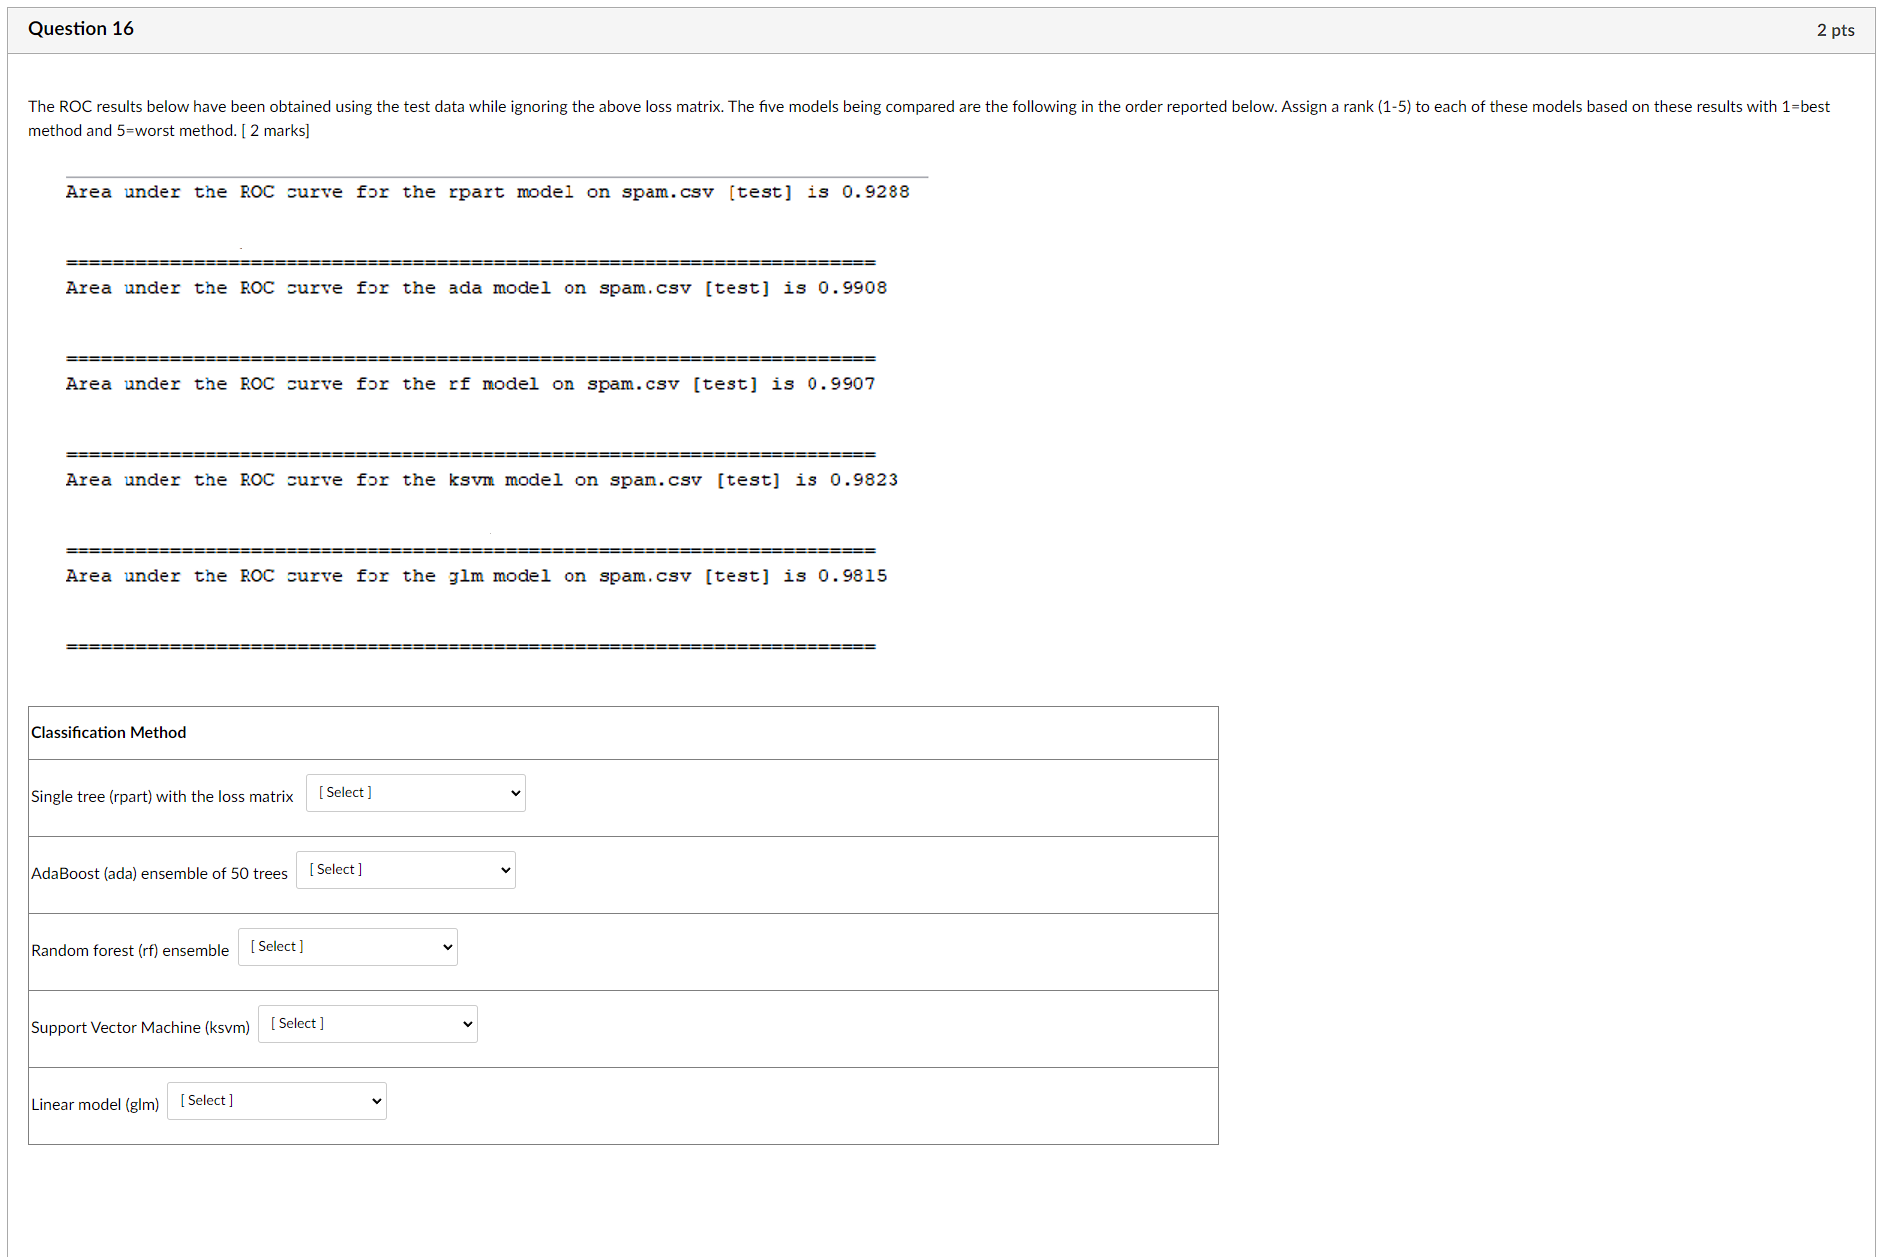
Task: Expand the Linear model (glm) selector
Action: tap(276, 1100)
